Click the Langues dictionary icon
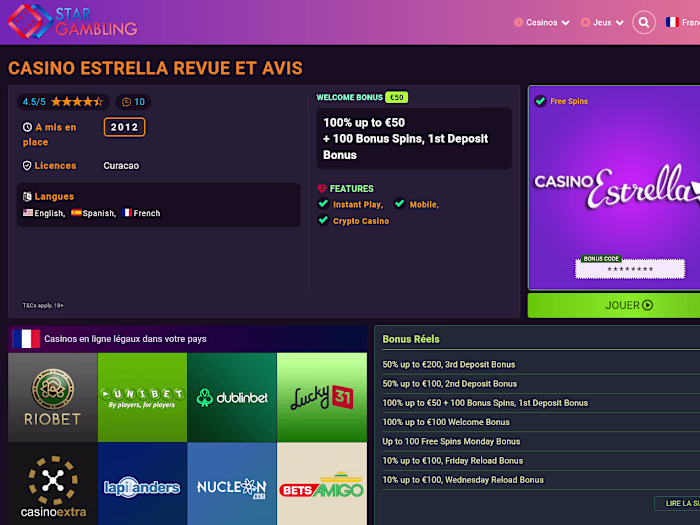This screenshot has height=525, width=700. 27,196
